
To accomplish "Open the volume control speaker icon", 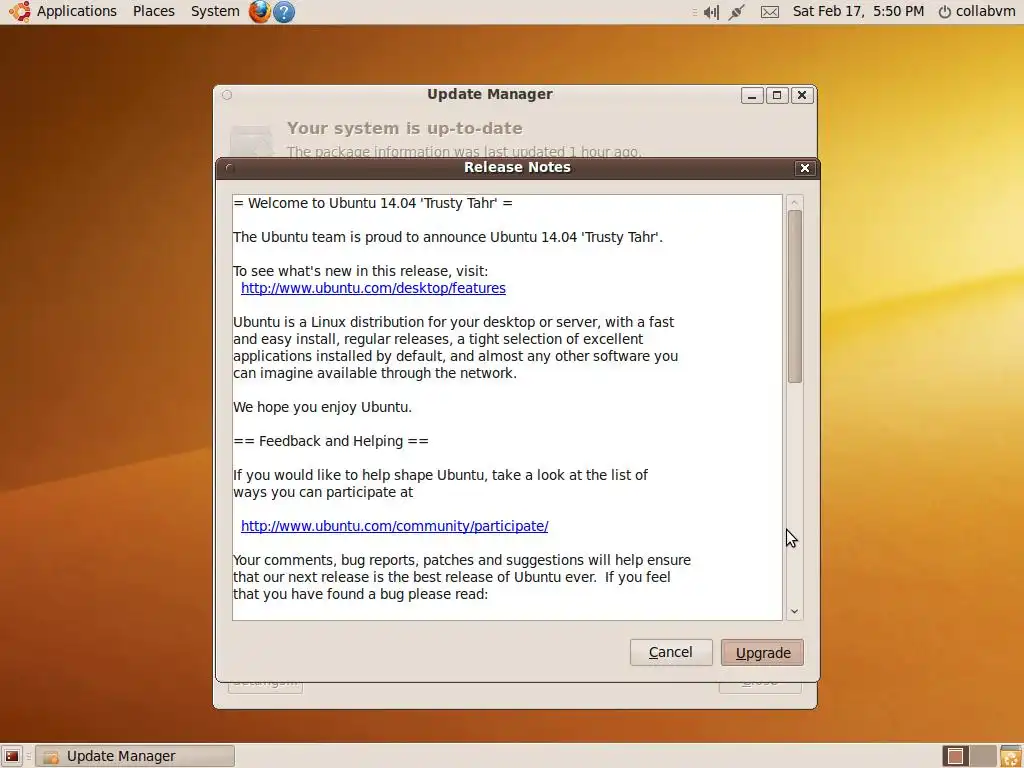I will click(x=711, y=12).
